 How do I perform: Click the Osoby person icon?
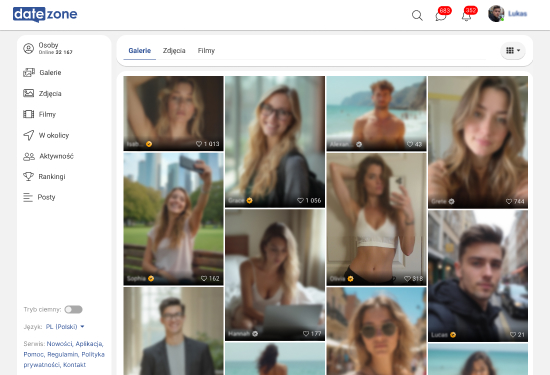tap(28, 48)
